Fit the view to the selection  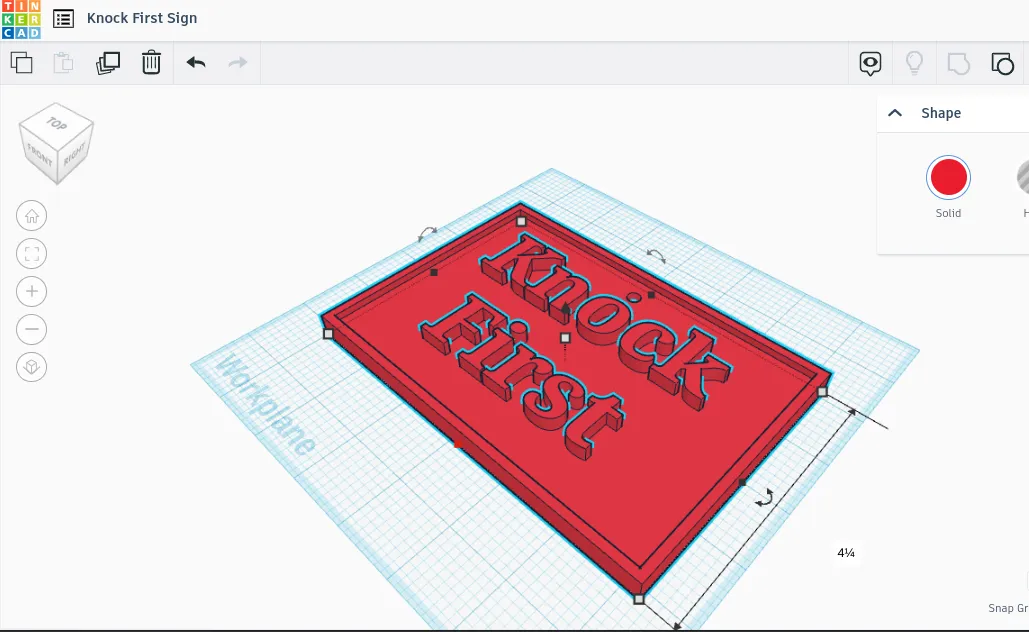pyautogui.click(x=31, y=253)
